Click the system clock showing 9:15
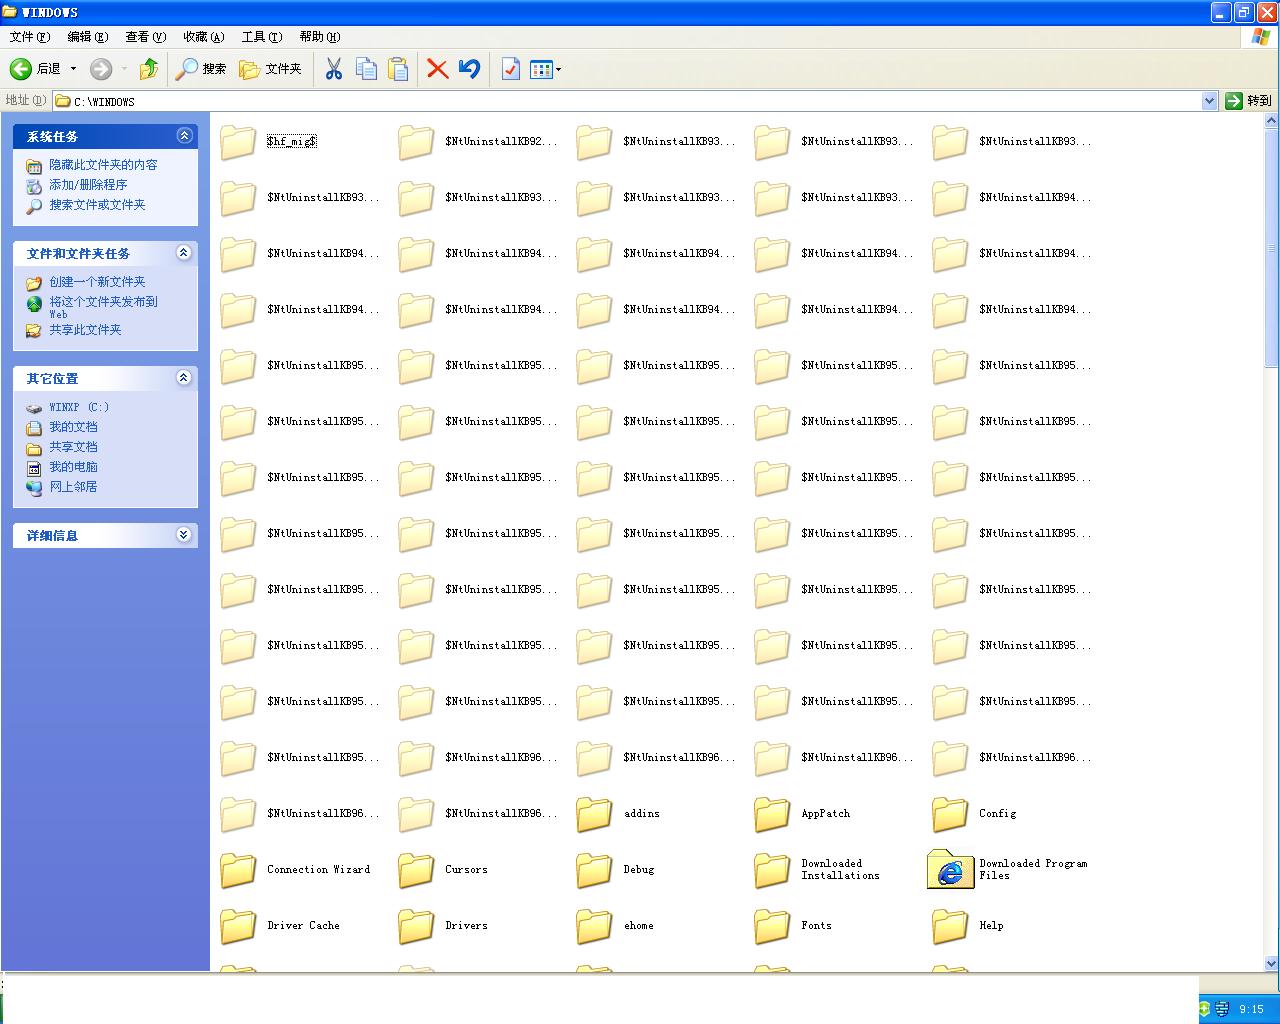The width and height of the screenshot is (1280, 1024). click(1251, 1009)
